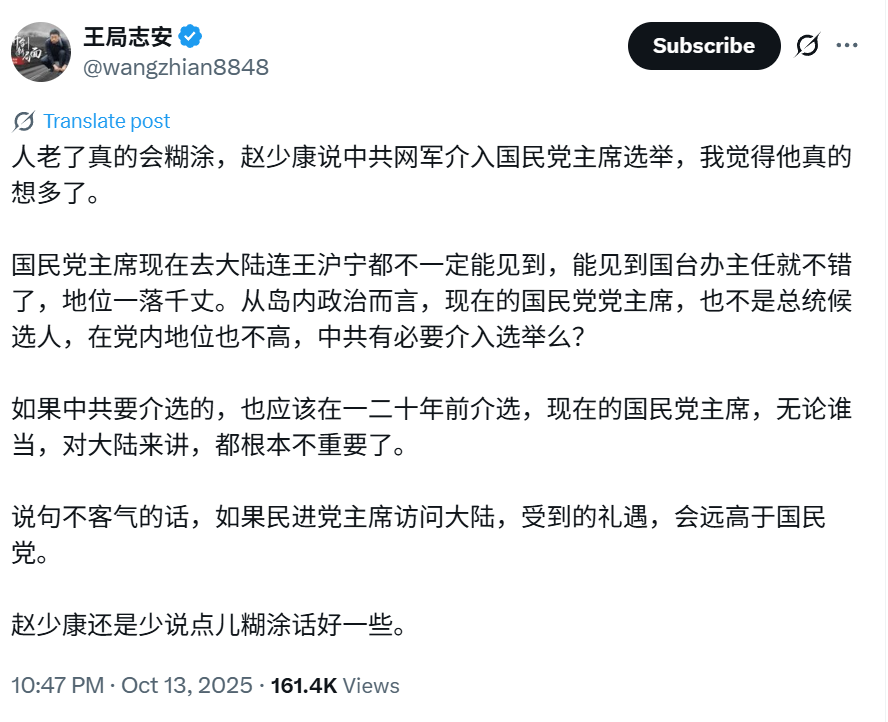Open the three-dot More options menu
The height and width of the screenshot is (722, 888).
[847, 46]
